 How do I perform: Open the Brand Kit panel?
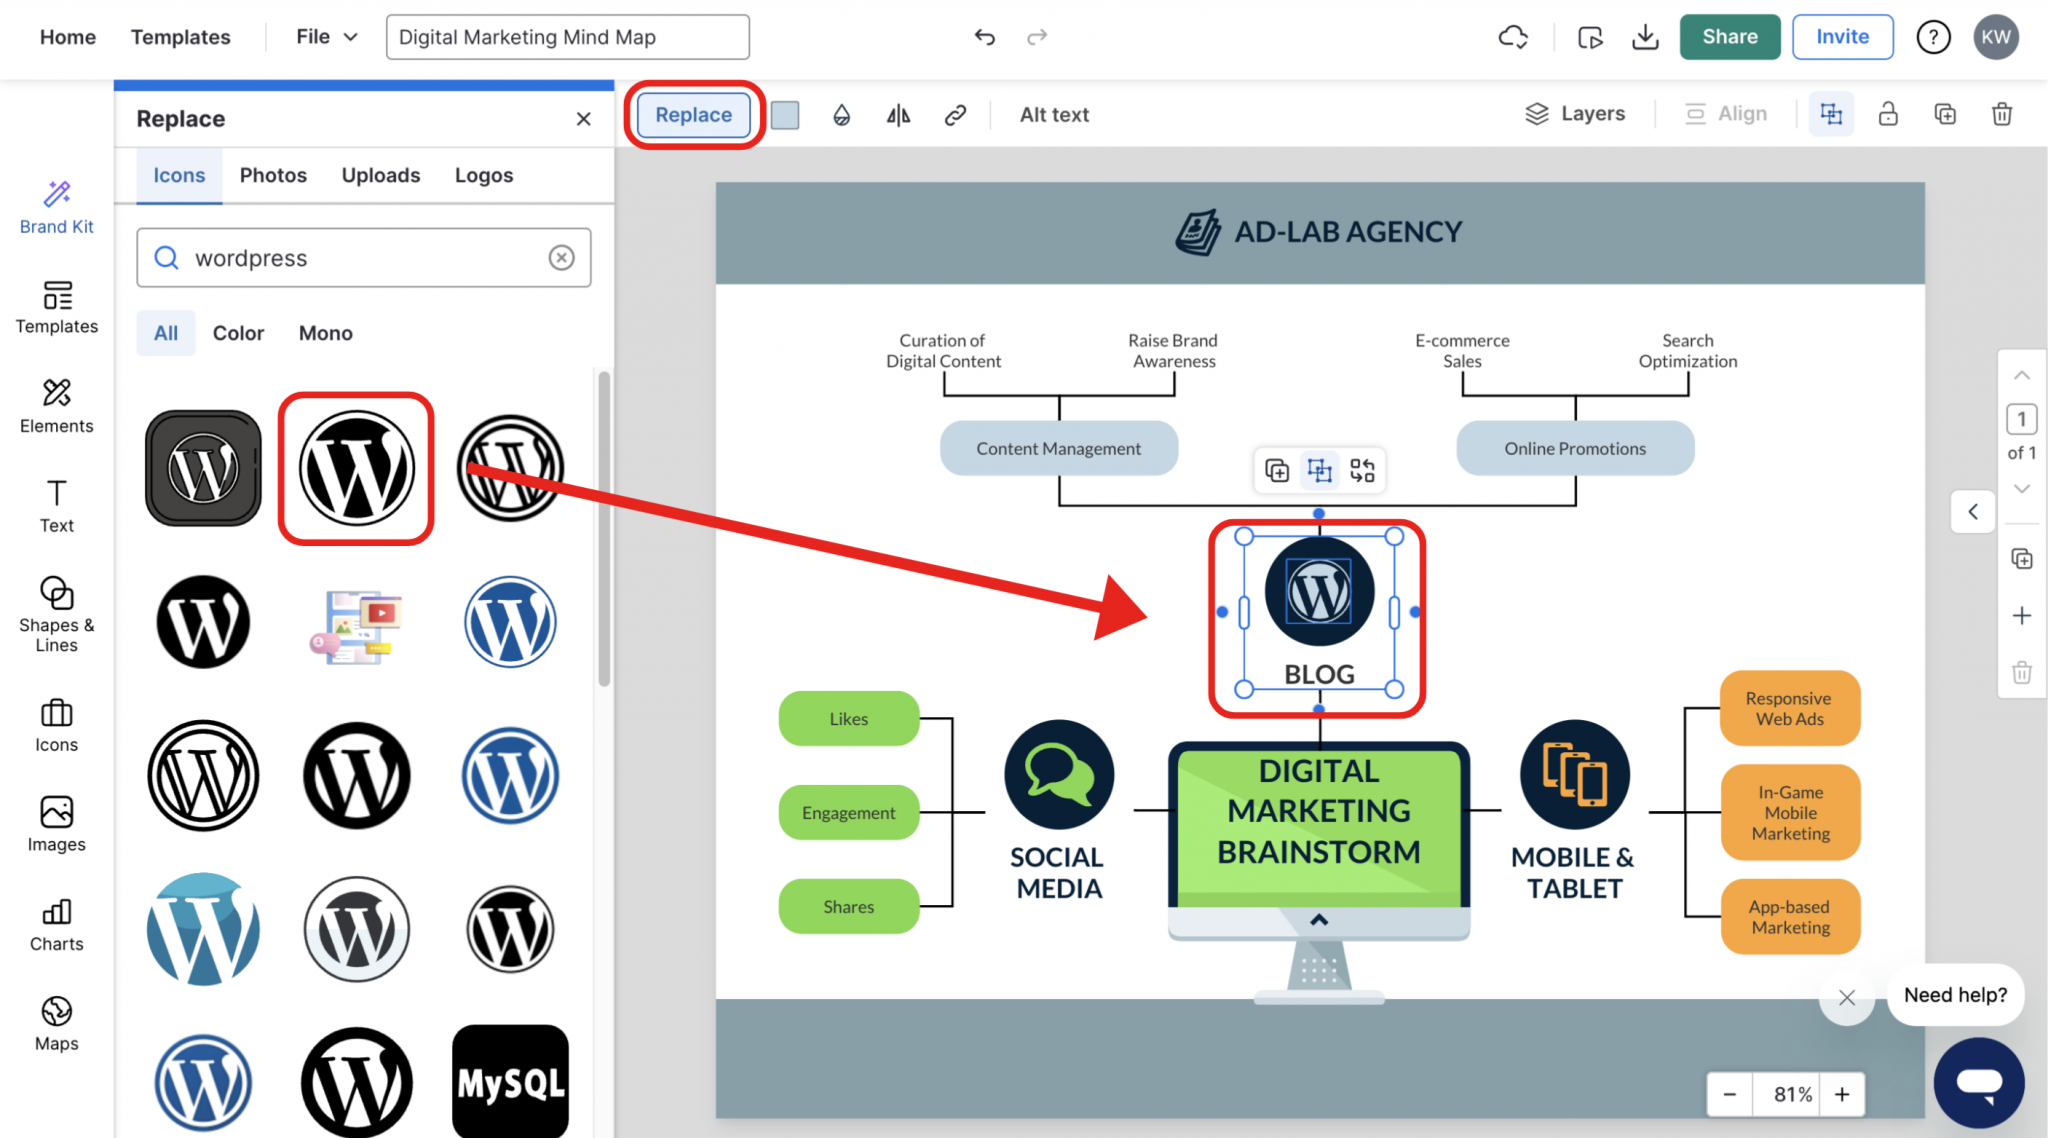coord(56,207)
